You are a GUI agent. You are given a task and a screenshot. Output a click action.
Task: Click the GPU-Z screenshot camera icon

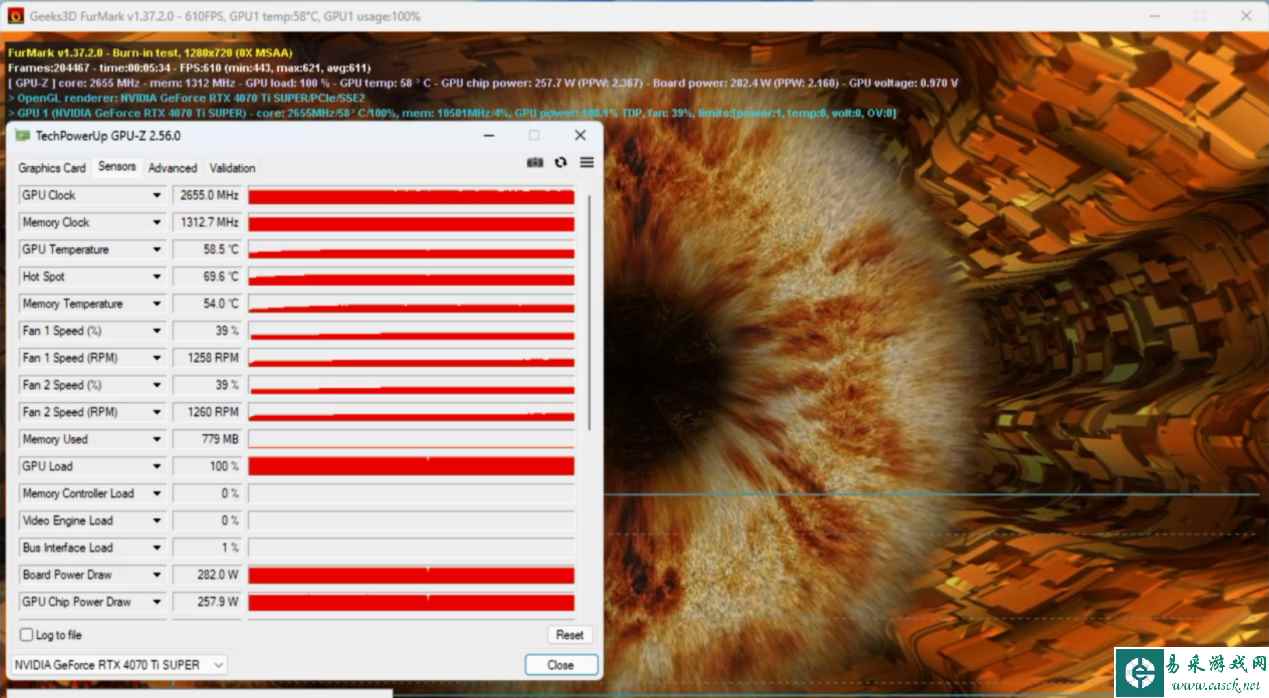point(535,162)
